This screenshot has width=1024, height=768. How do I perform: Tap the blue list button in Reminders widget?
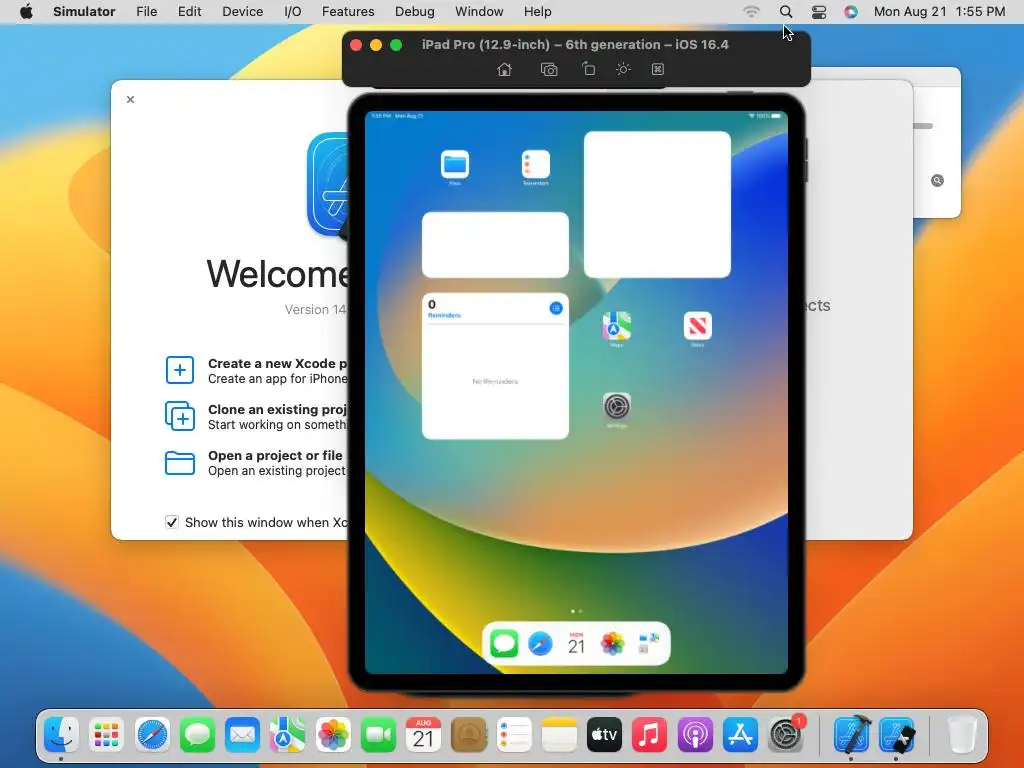coord(556,308)
